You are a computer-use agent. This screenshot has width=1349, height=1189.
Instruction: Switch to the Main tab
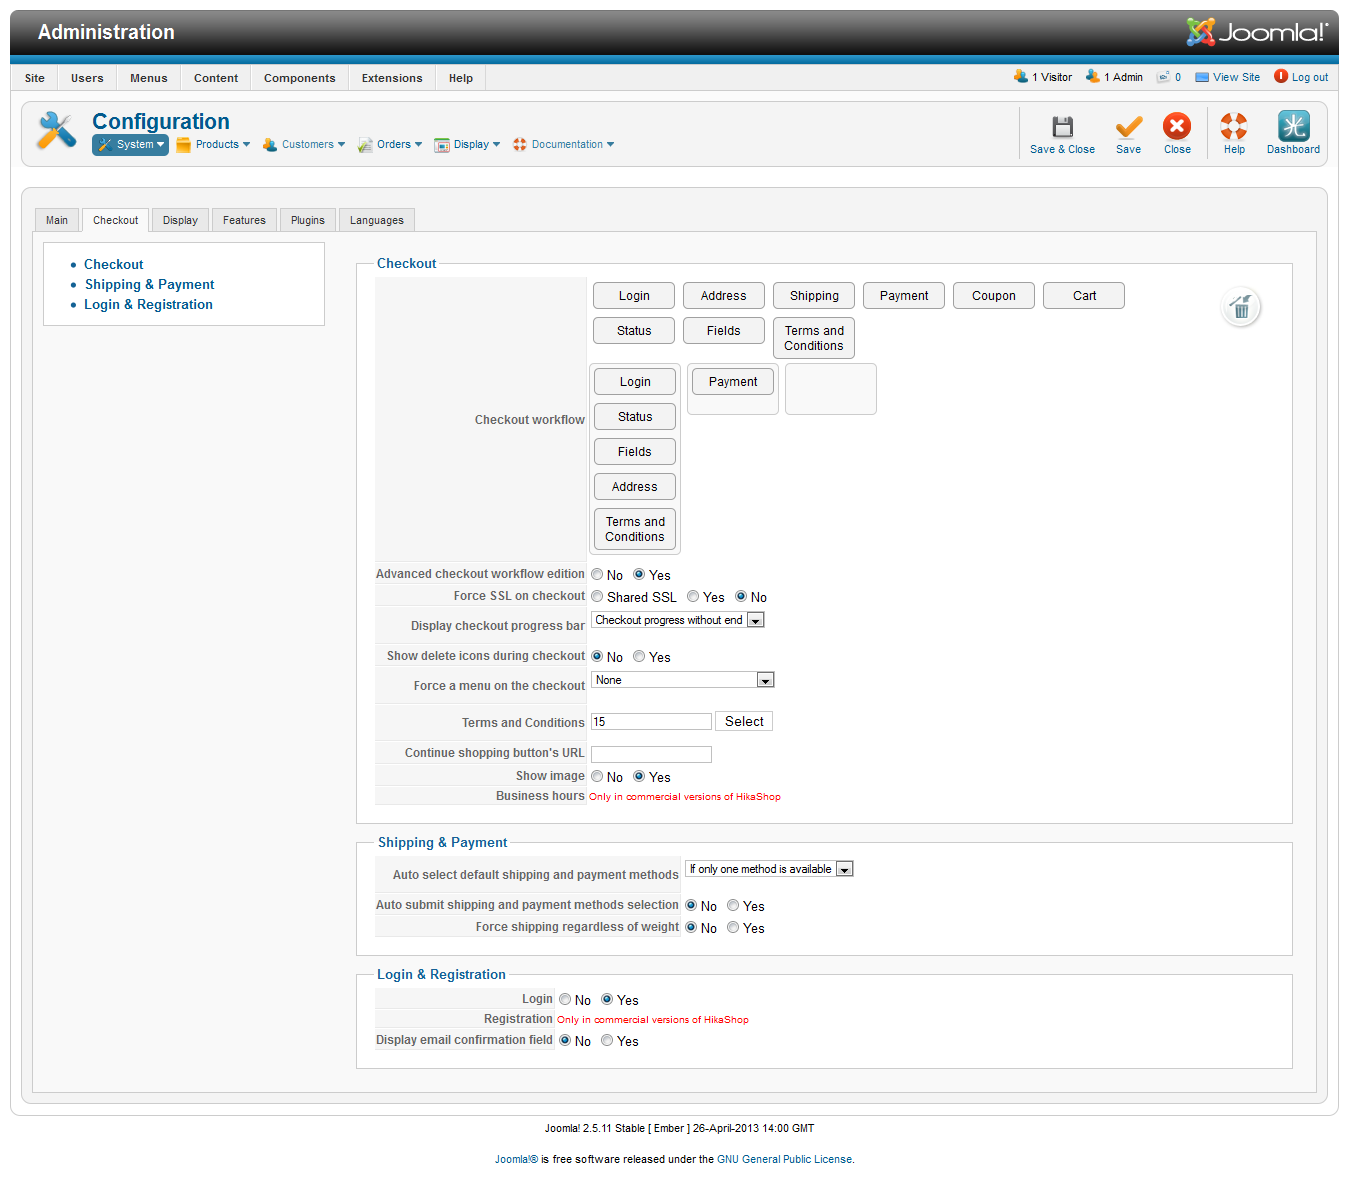(x=57, y=220)
